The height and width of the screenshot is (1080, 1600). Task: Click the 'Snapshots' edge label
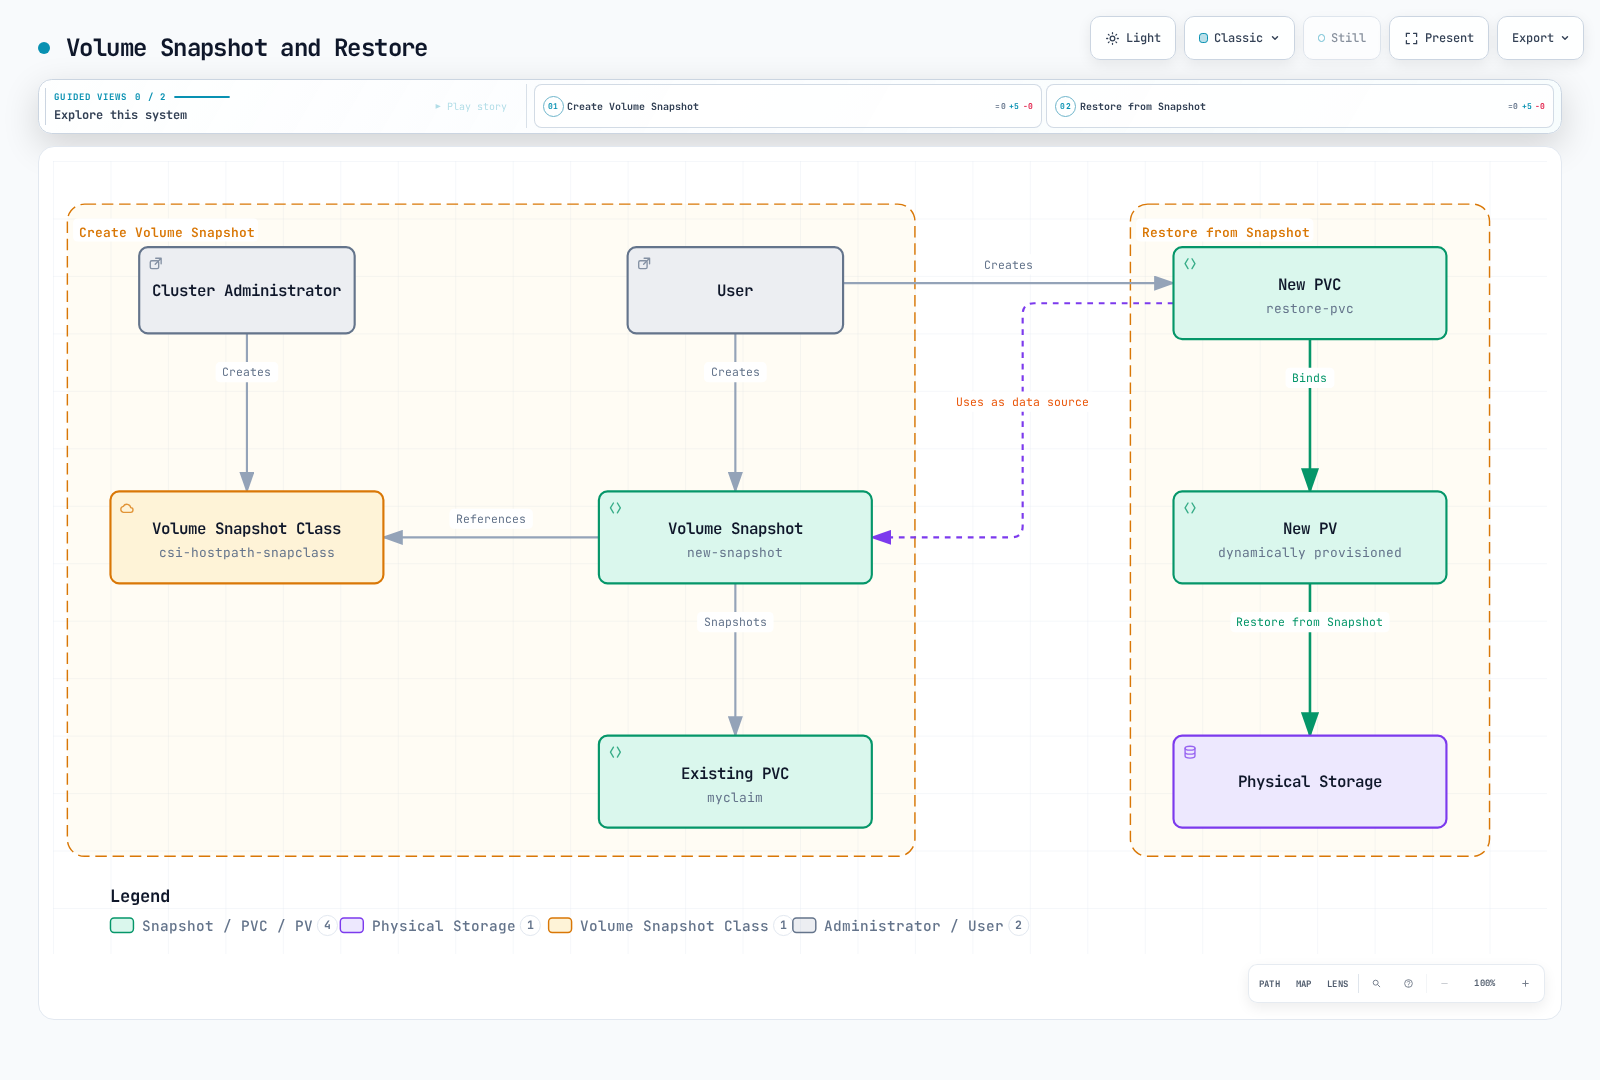pos(735,622)
